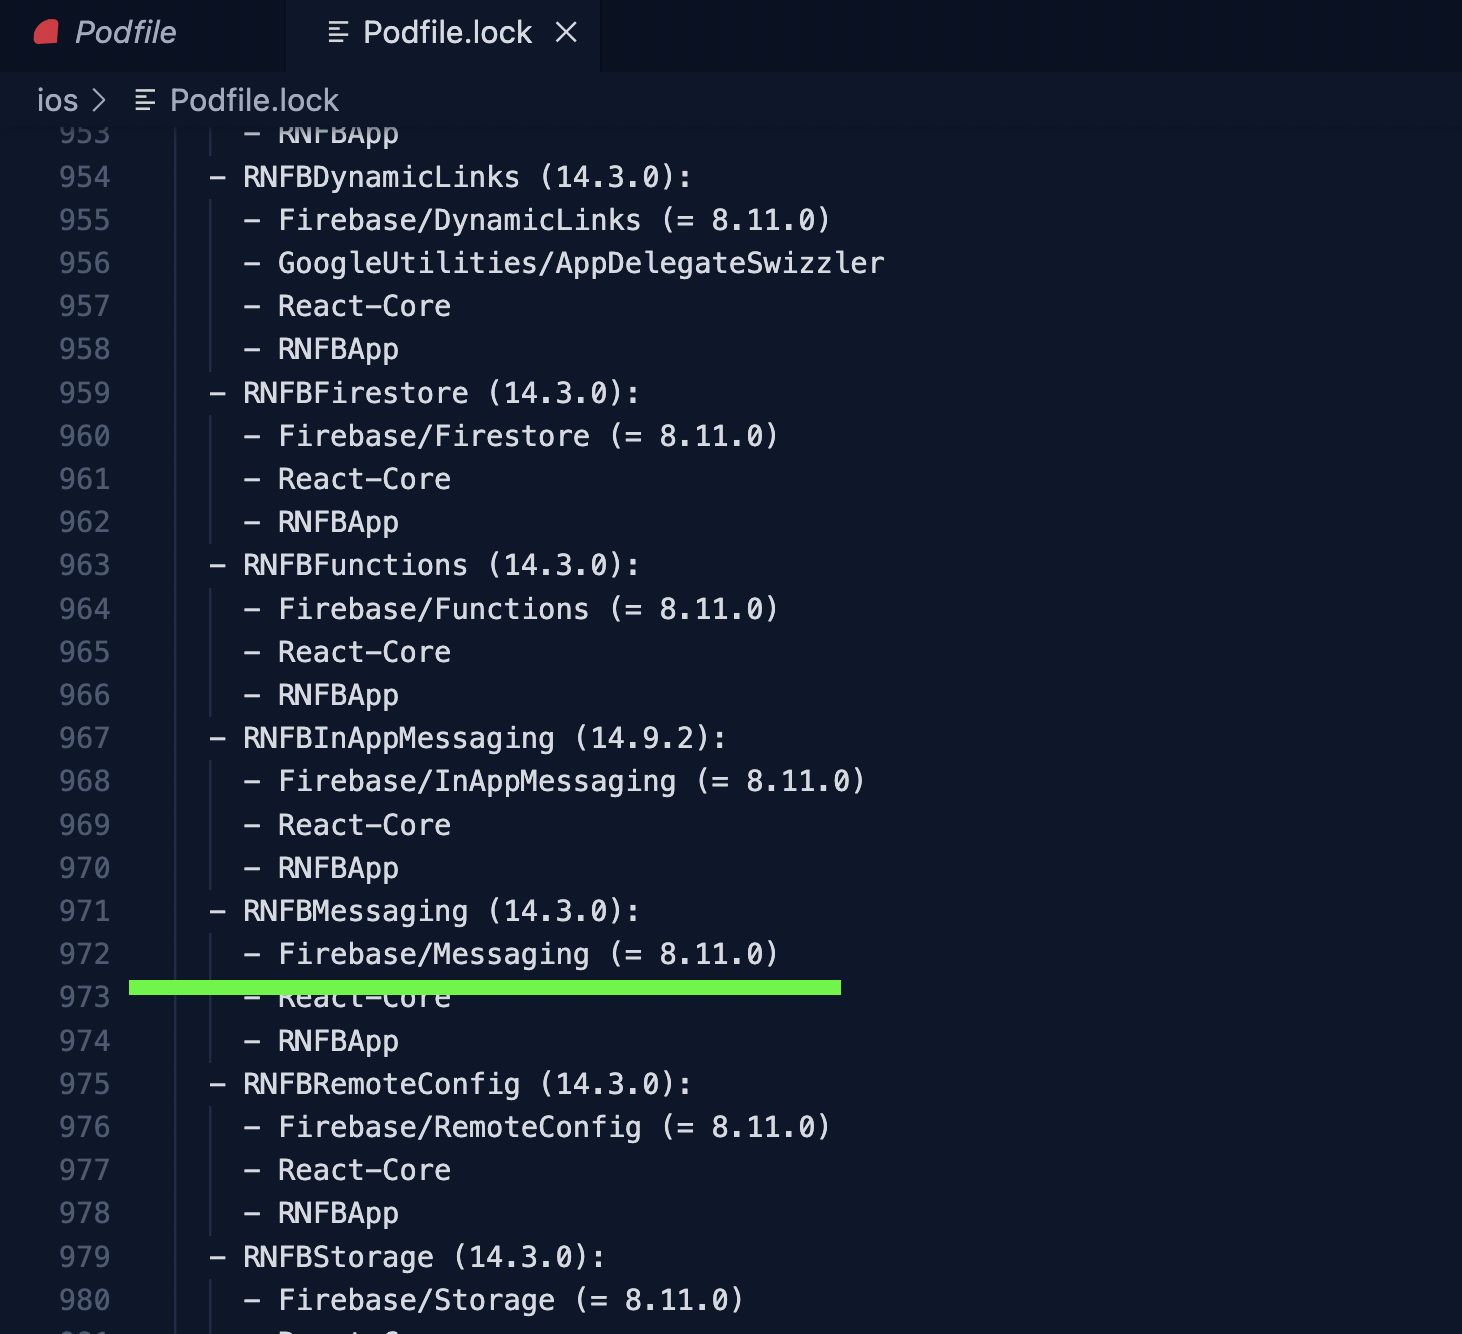Click the breadcrumb chevron after ios
The width and height of the screenshot is (1462, 1334).
98,101
